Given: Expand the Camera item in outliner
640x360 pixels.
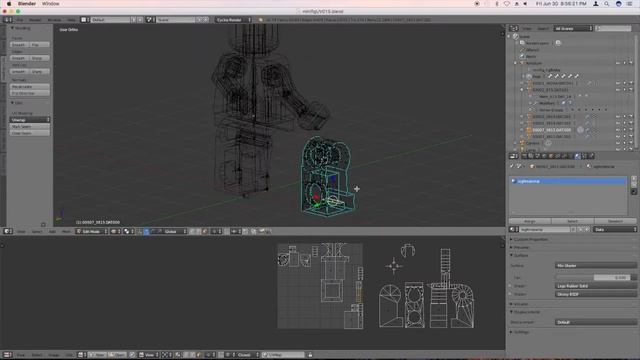Looking at the screenshot, I should tap(516, 143).
